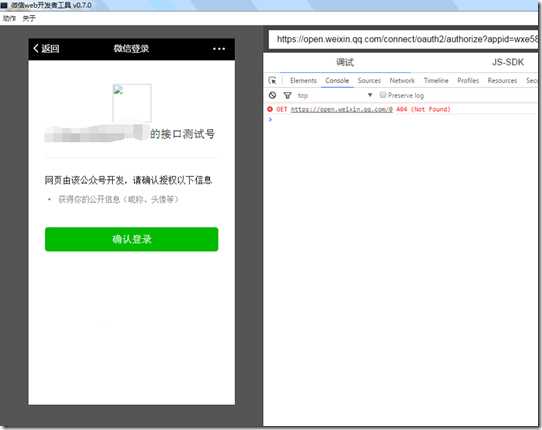Switch to the Network tab
Screen dimensions: 542x430
tap(402, 81)
